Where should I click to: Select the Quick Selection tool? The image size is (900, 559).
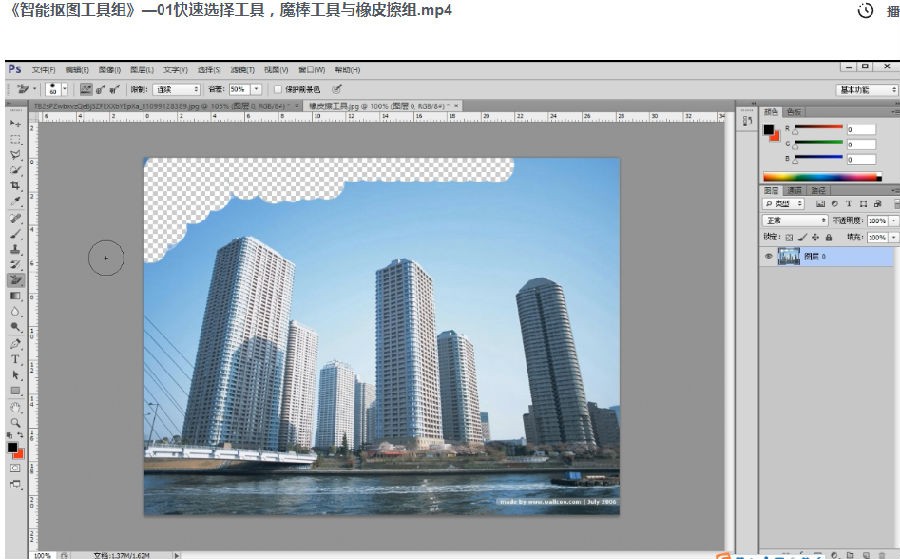coord(15,170)
